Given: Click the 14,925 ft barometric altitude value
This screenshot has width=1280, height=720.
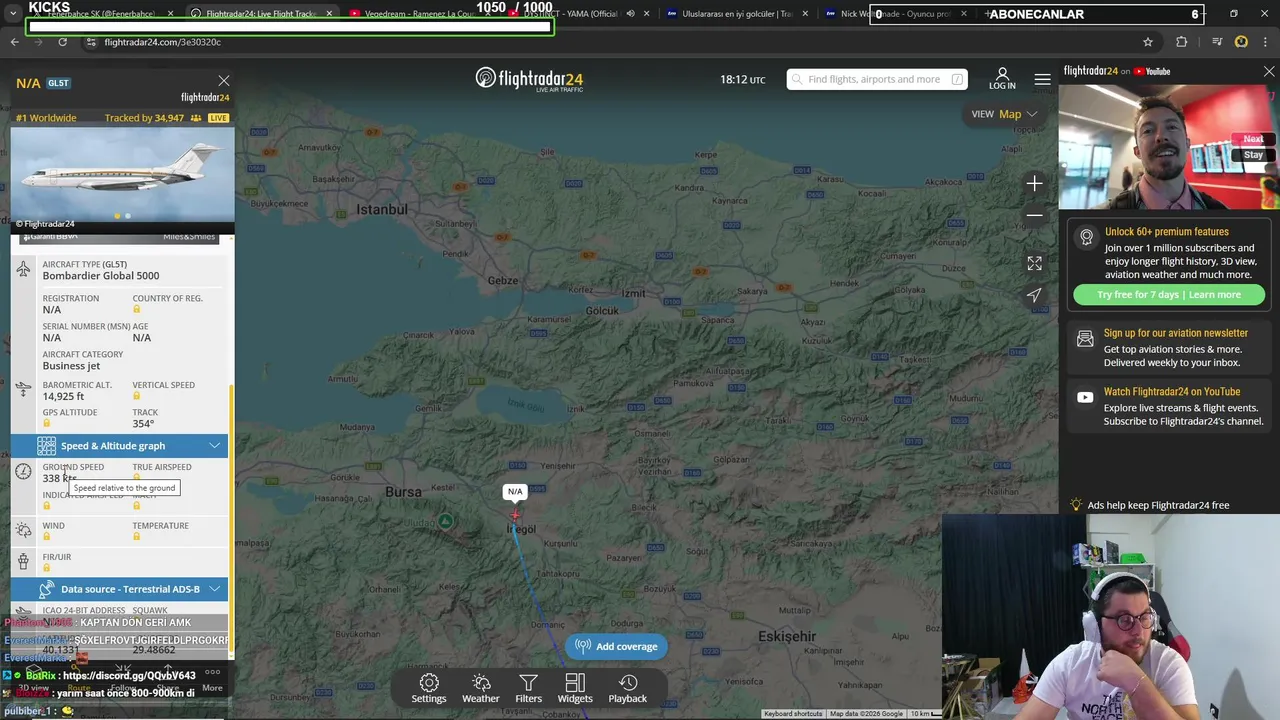Looking at the screenshot, I should click(63, 397).
